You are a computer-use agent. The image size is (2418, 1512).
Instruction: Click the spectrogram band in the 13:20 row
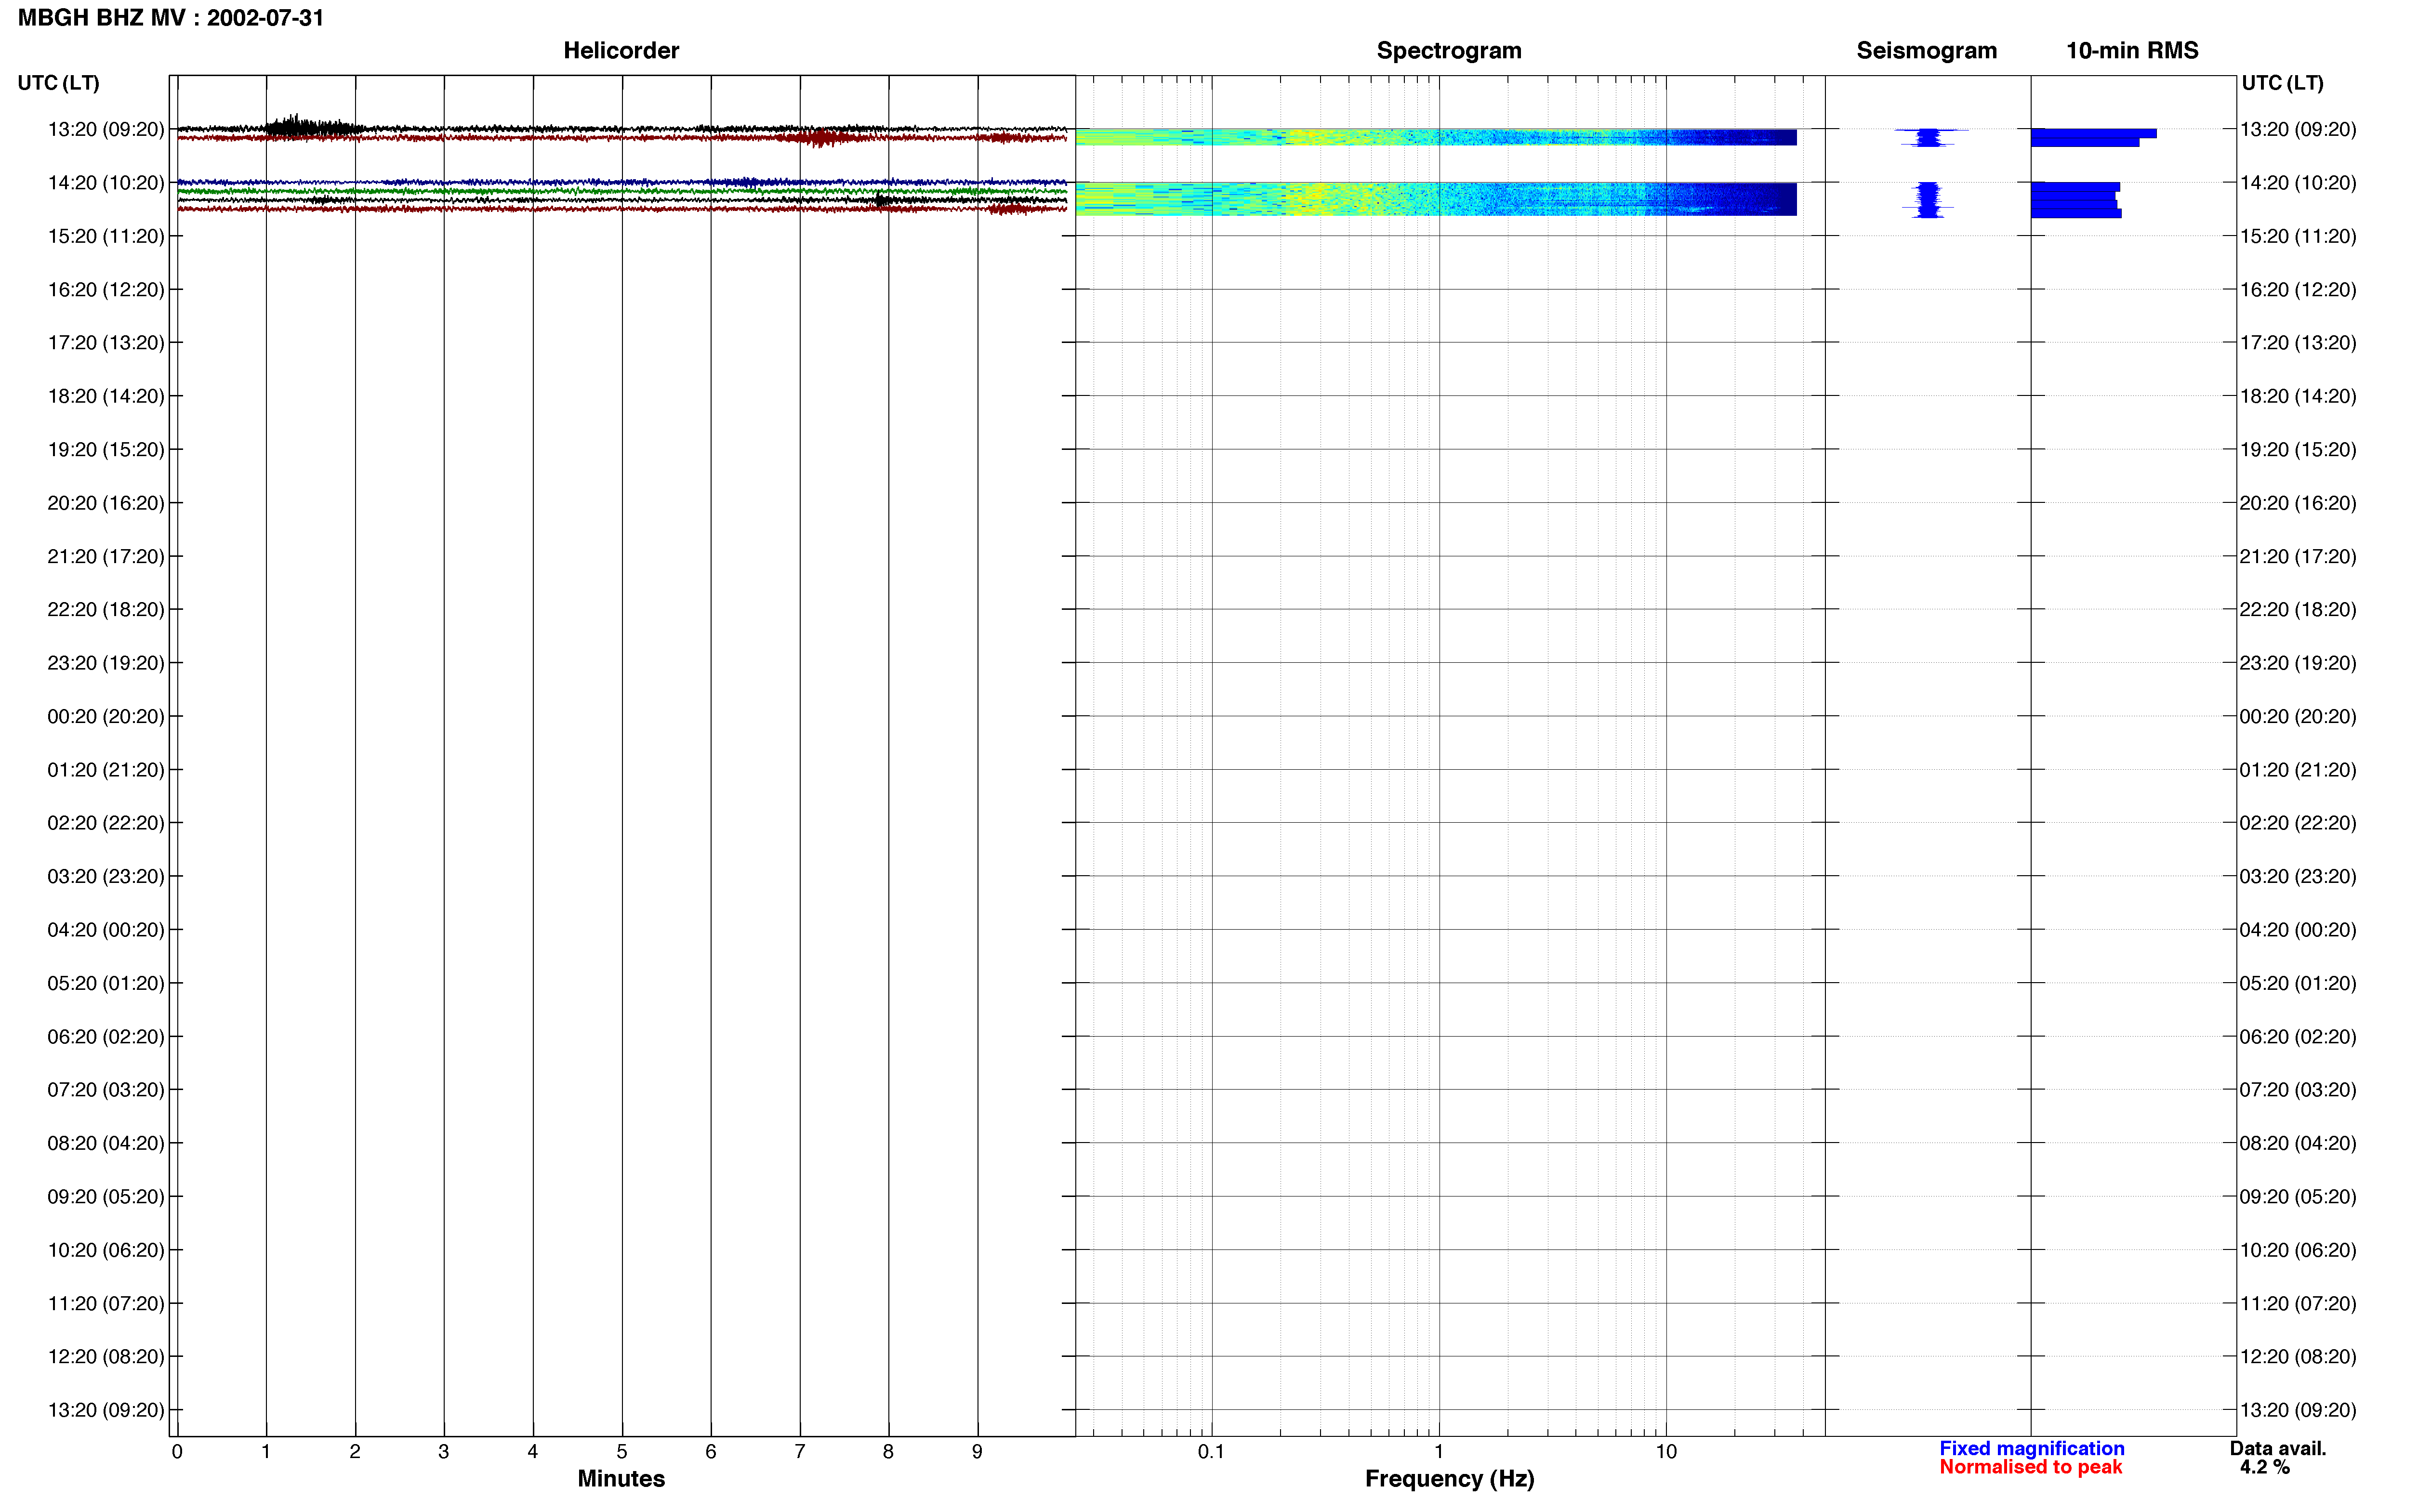pyautogui.click(x=1436, y=137)
